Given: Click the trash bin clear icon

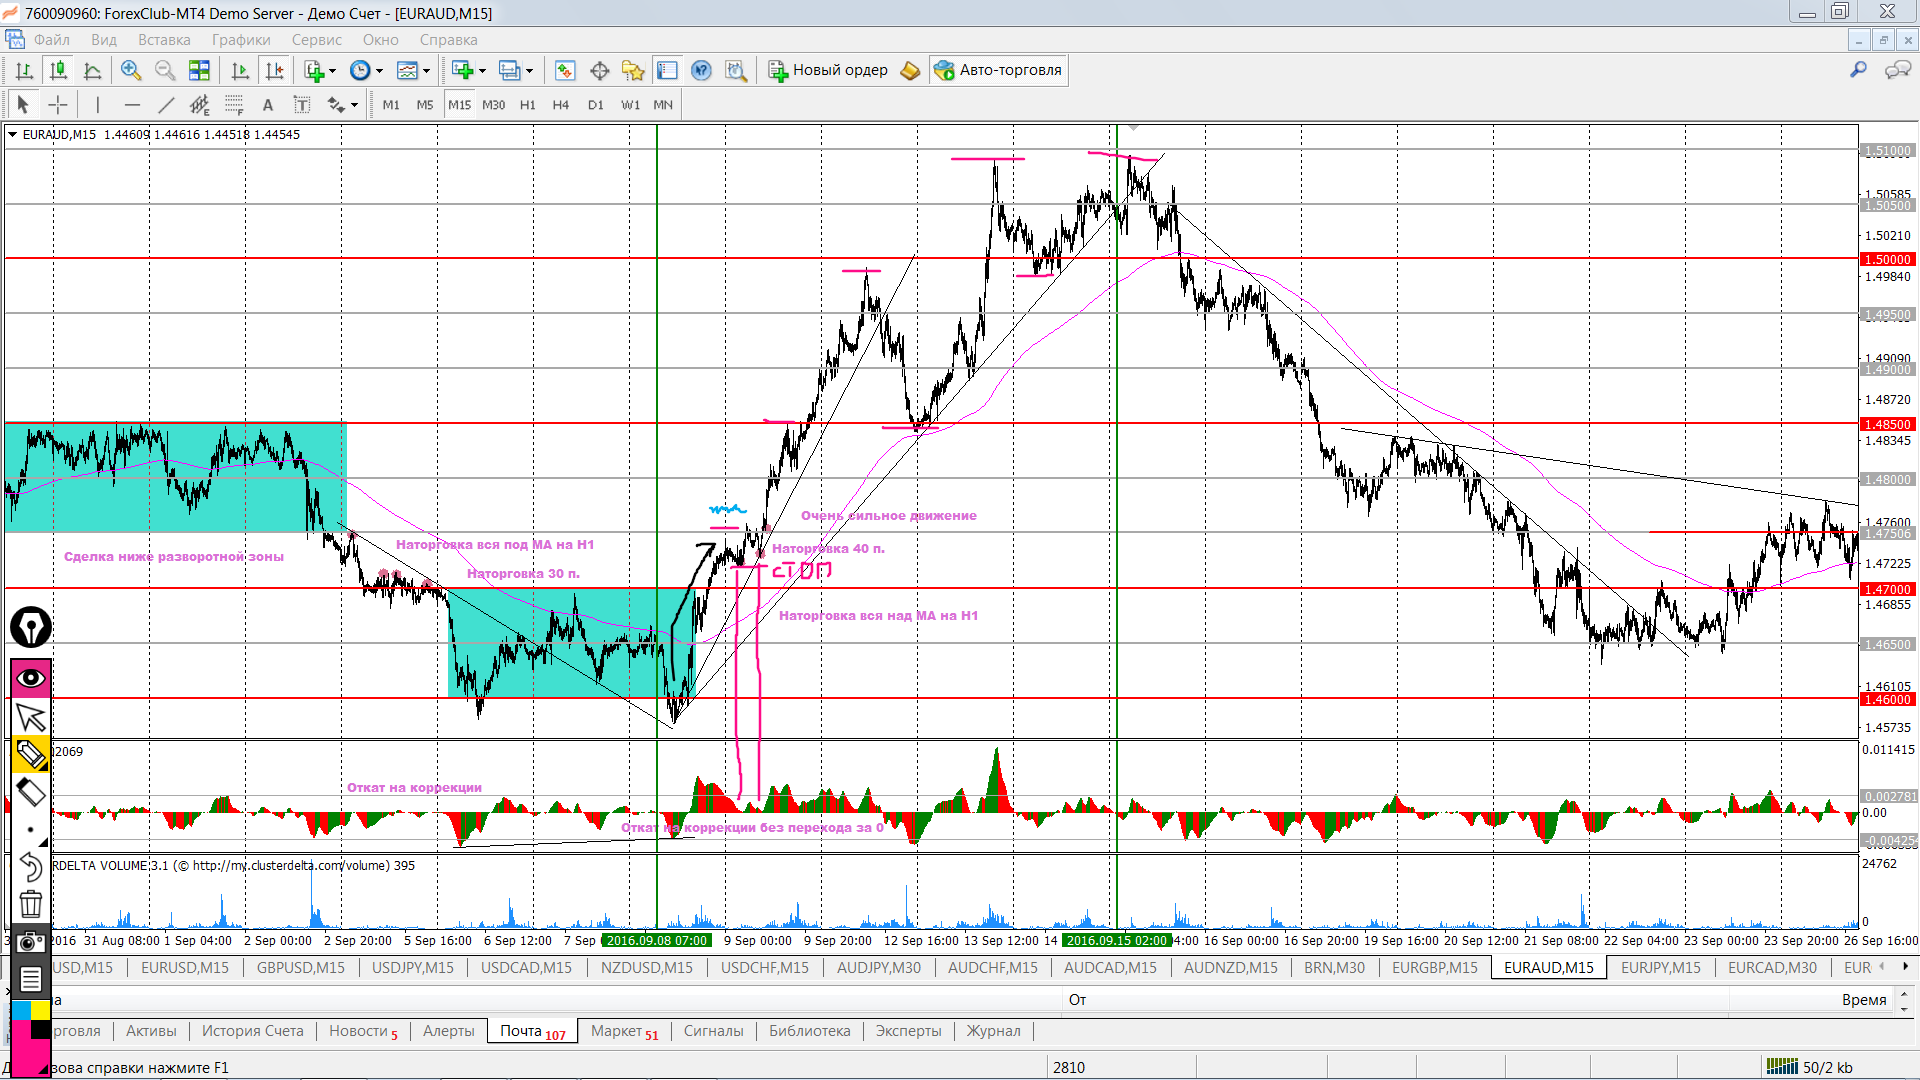Looking at the screenshot, I should pyautogui.click(x=31, y=905).
